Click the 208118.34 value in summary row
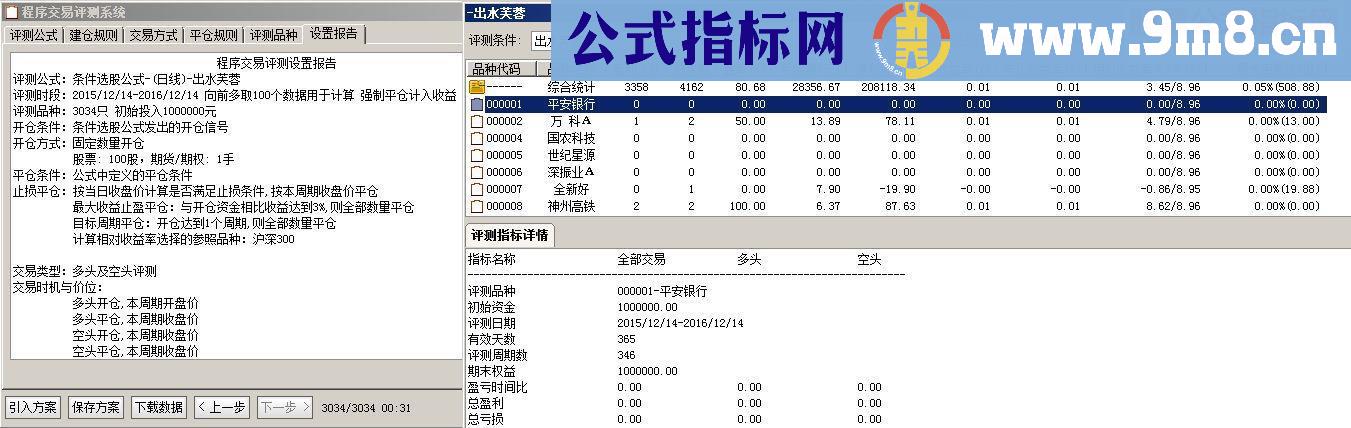The width and height of the screenshot is (1351, 428). point(888,87)
